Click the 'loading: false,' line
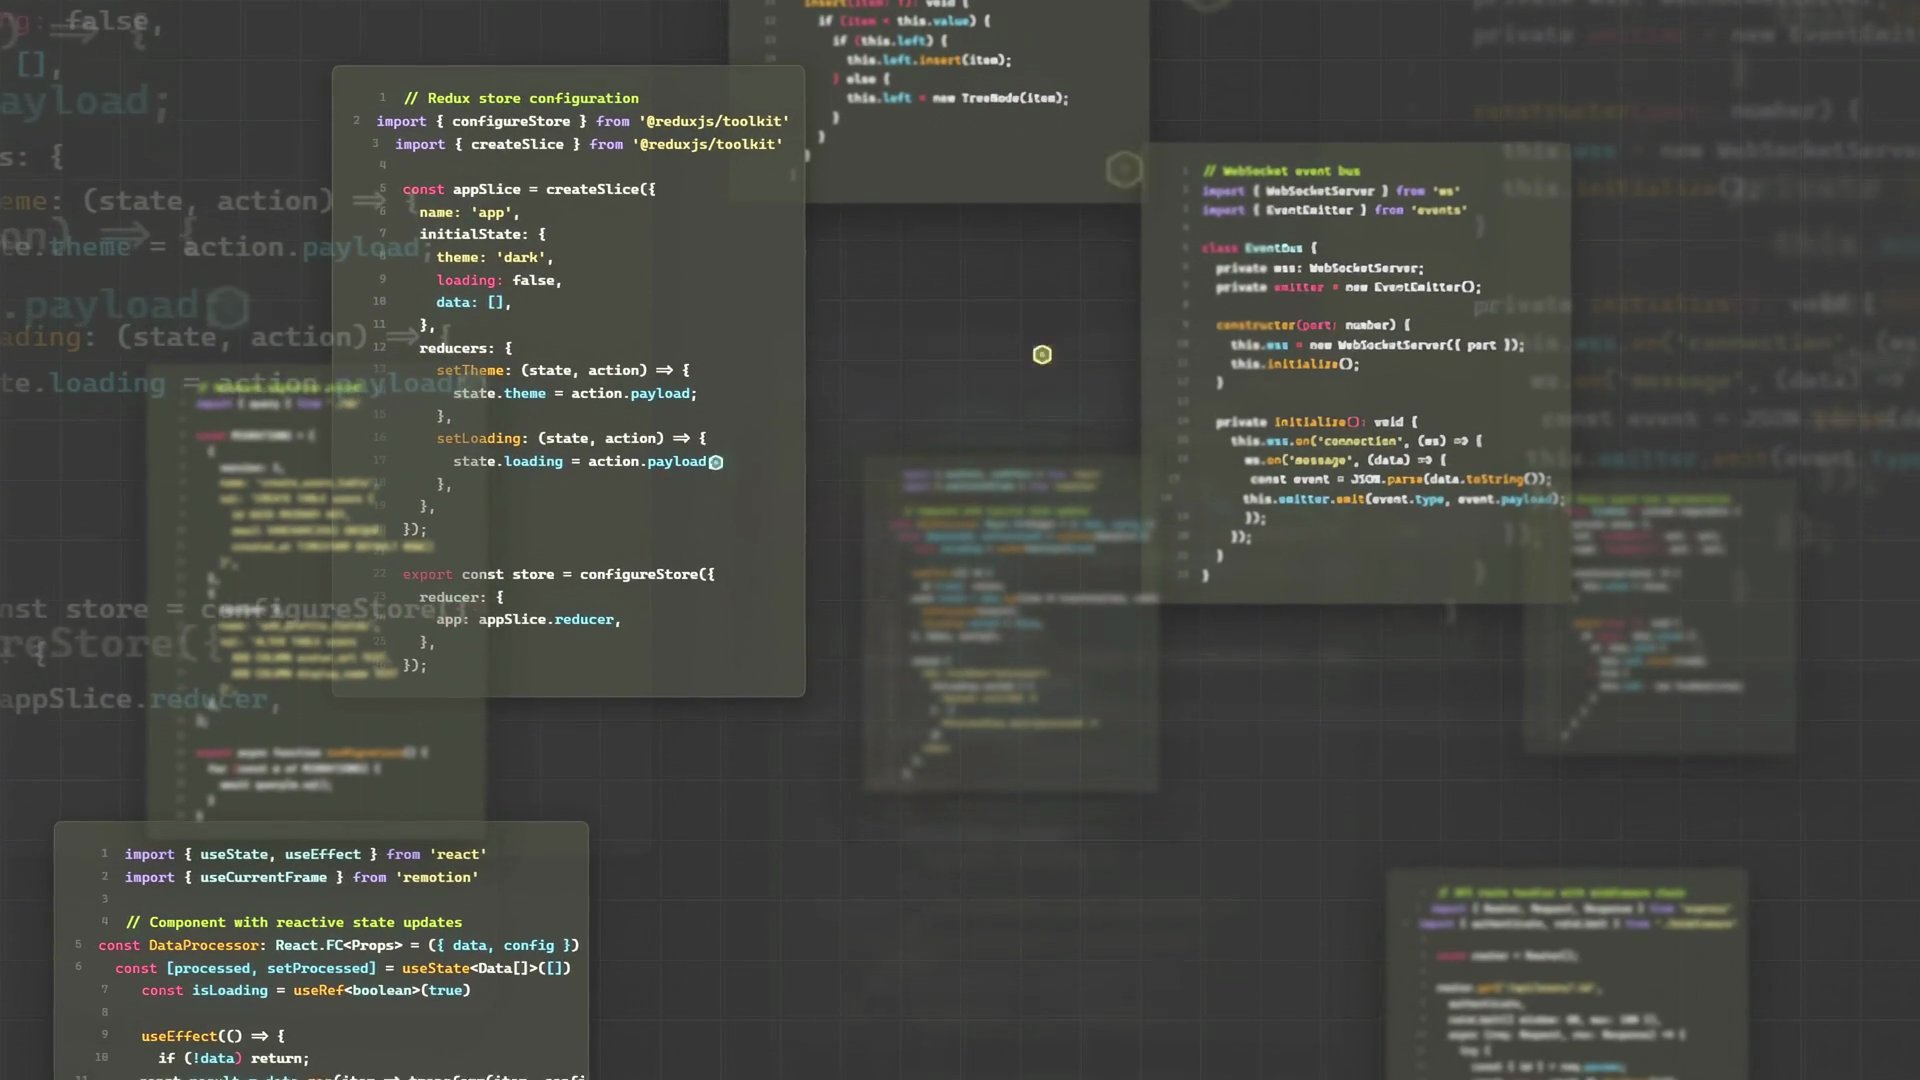 (499, 280)
